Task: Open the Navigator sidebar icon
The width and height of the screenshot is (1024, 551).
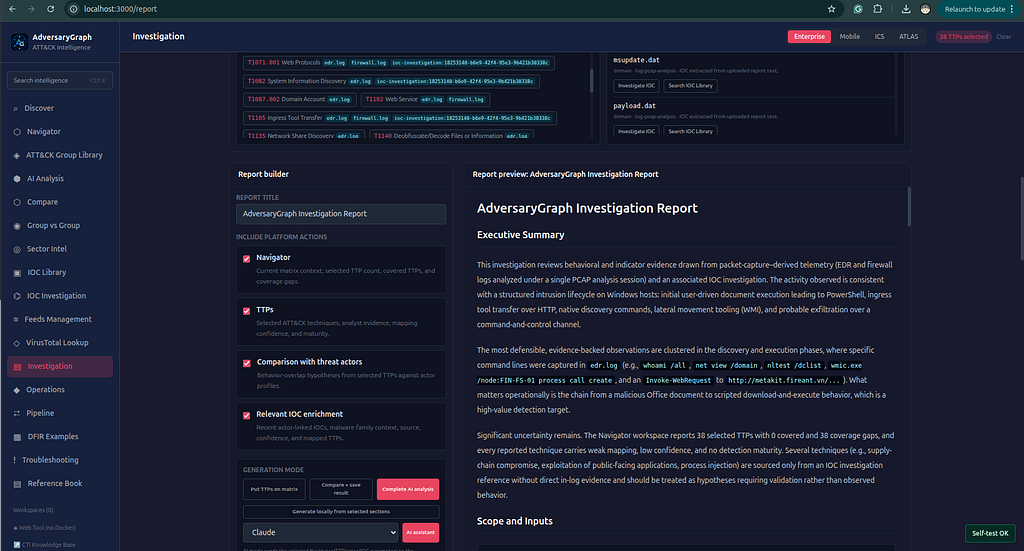Action: (x=17, y=132)
